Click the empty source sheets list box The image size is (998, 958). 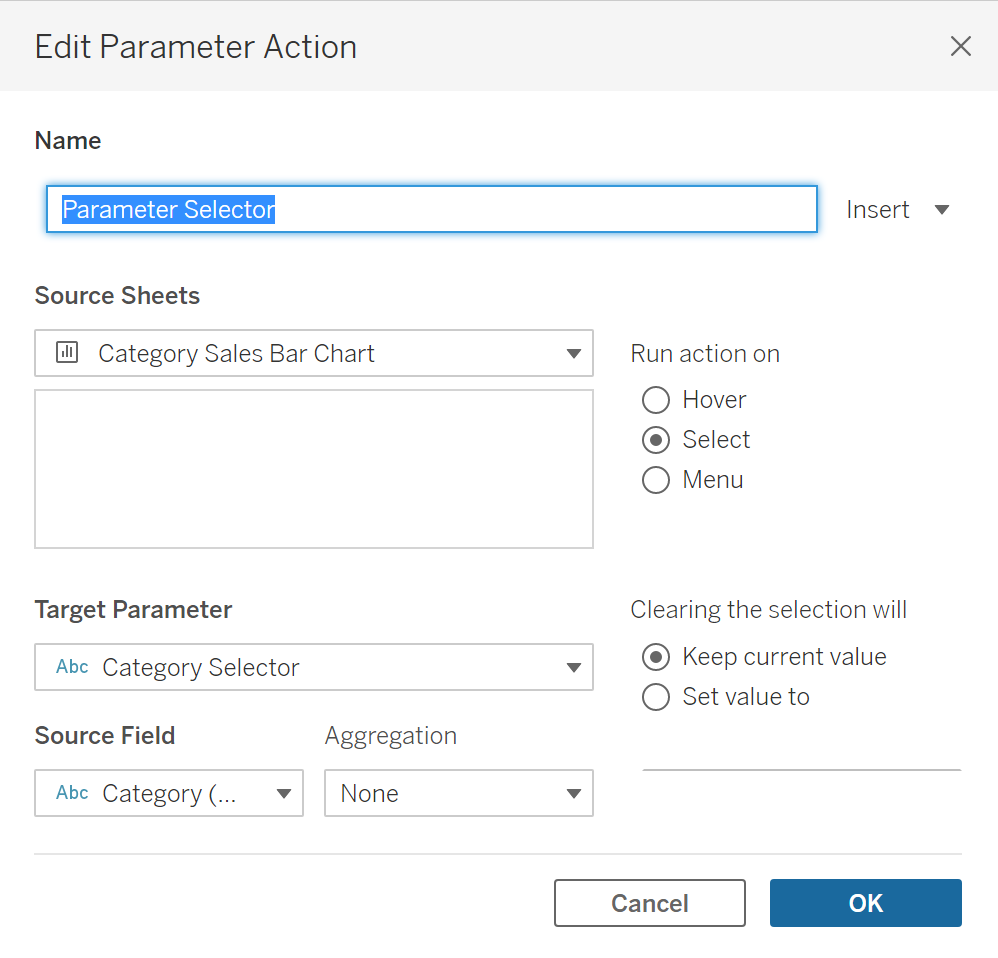pos(314,469)
